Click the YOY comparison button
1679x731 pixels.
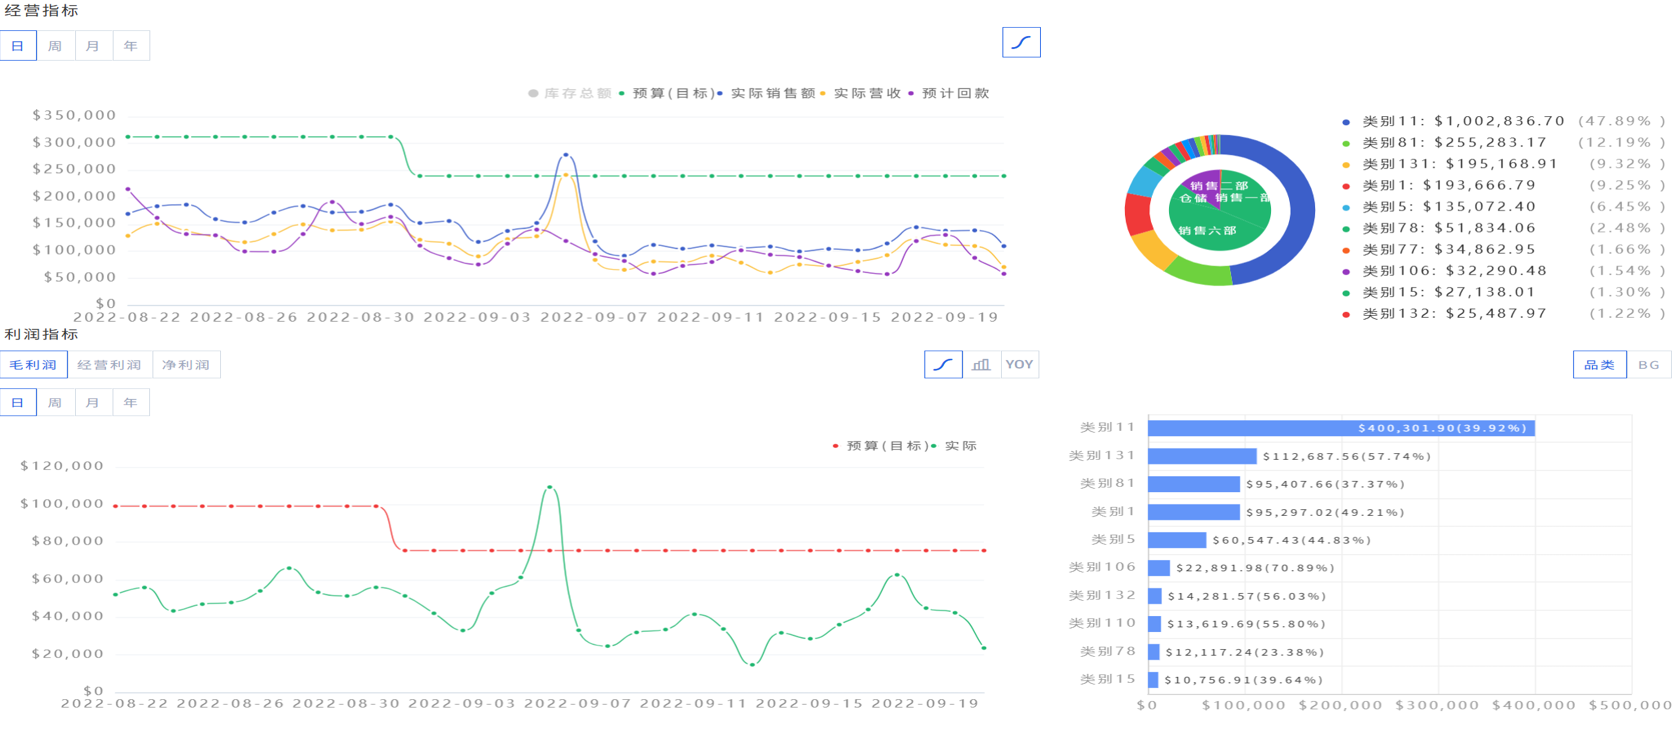(1019, 365)
